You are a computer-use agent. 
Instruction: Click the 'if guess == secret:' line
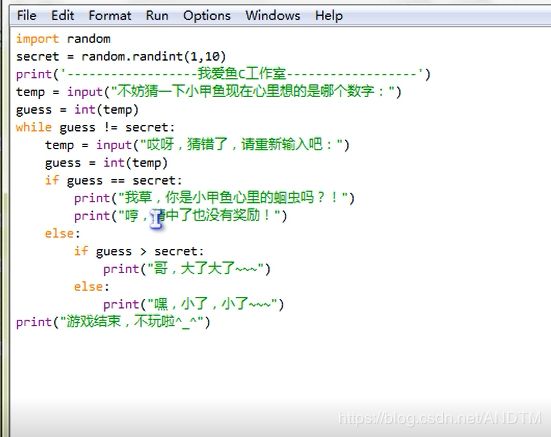pos(114,180)
